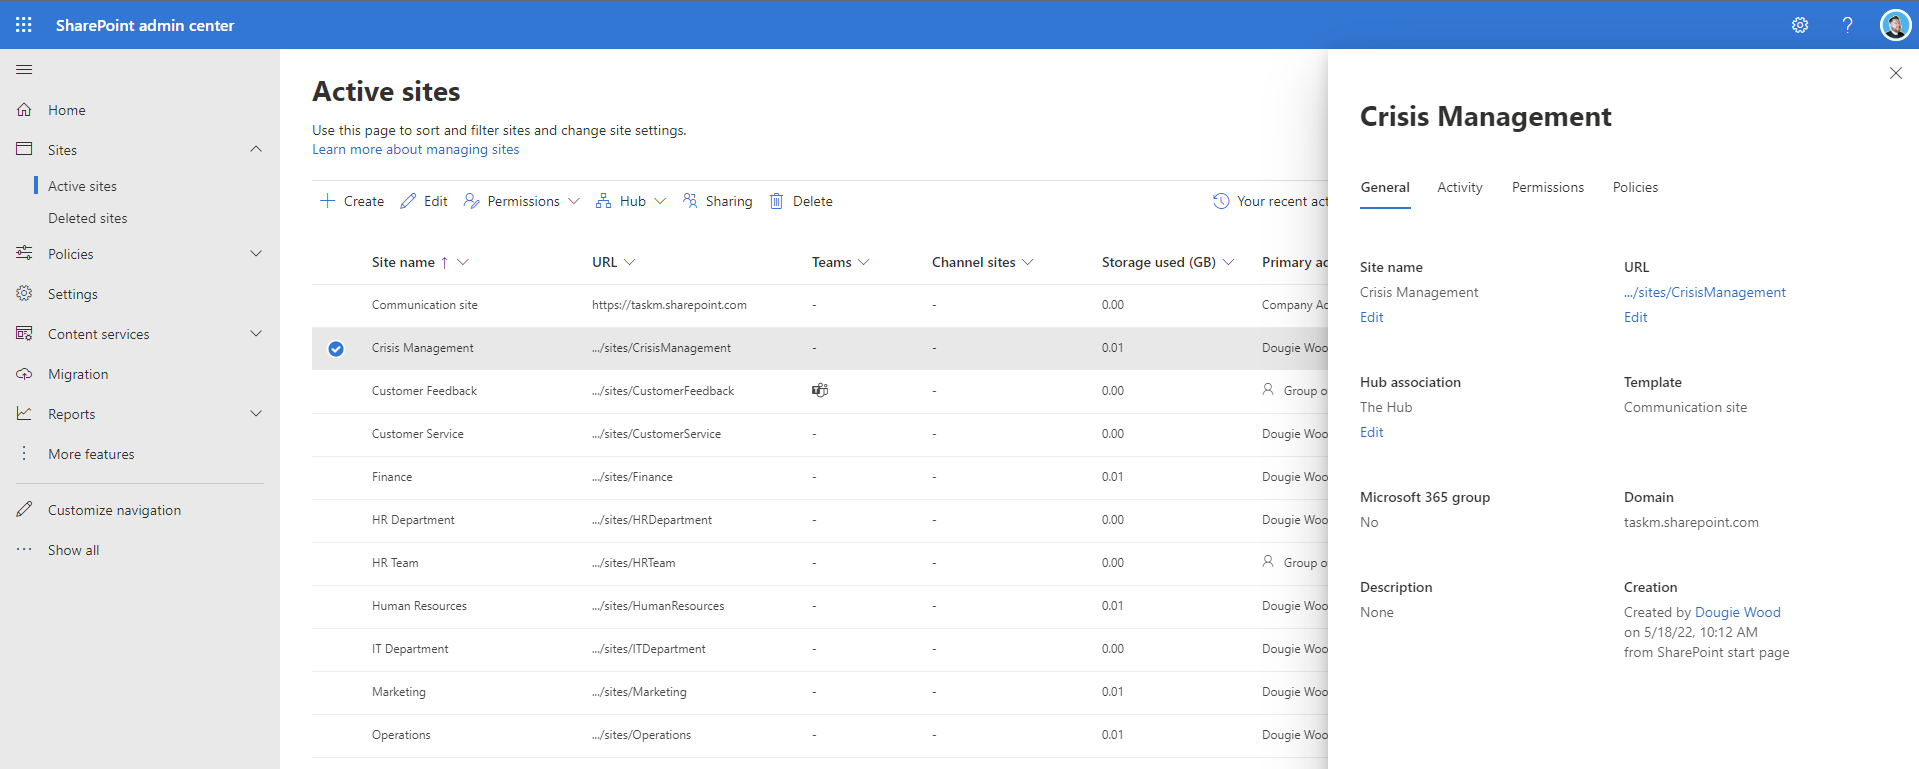Follow Learn more about managing sites link
The image size is (1919, 769).
coord(415,149)
